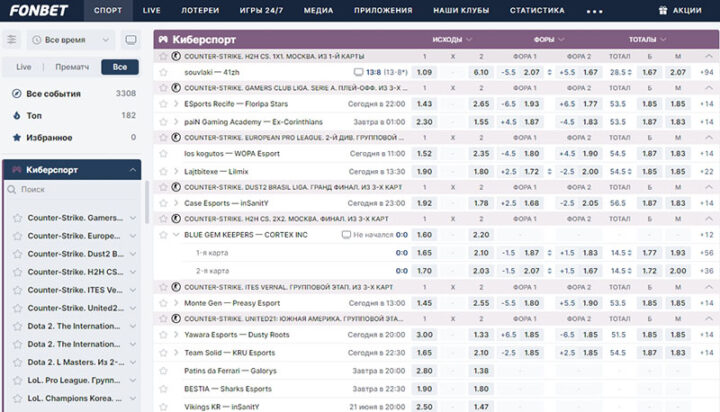Collapse the Киберспорт sidebar section

click(x=131, y=168)
